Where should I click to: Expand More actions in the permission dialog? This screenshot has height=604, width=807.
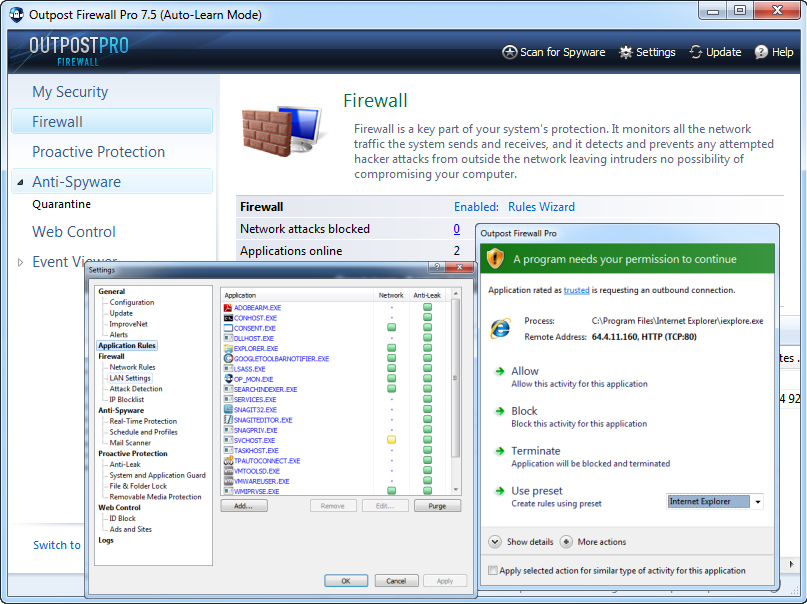click(x=566, y=542)
